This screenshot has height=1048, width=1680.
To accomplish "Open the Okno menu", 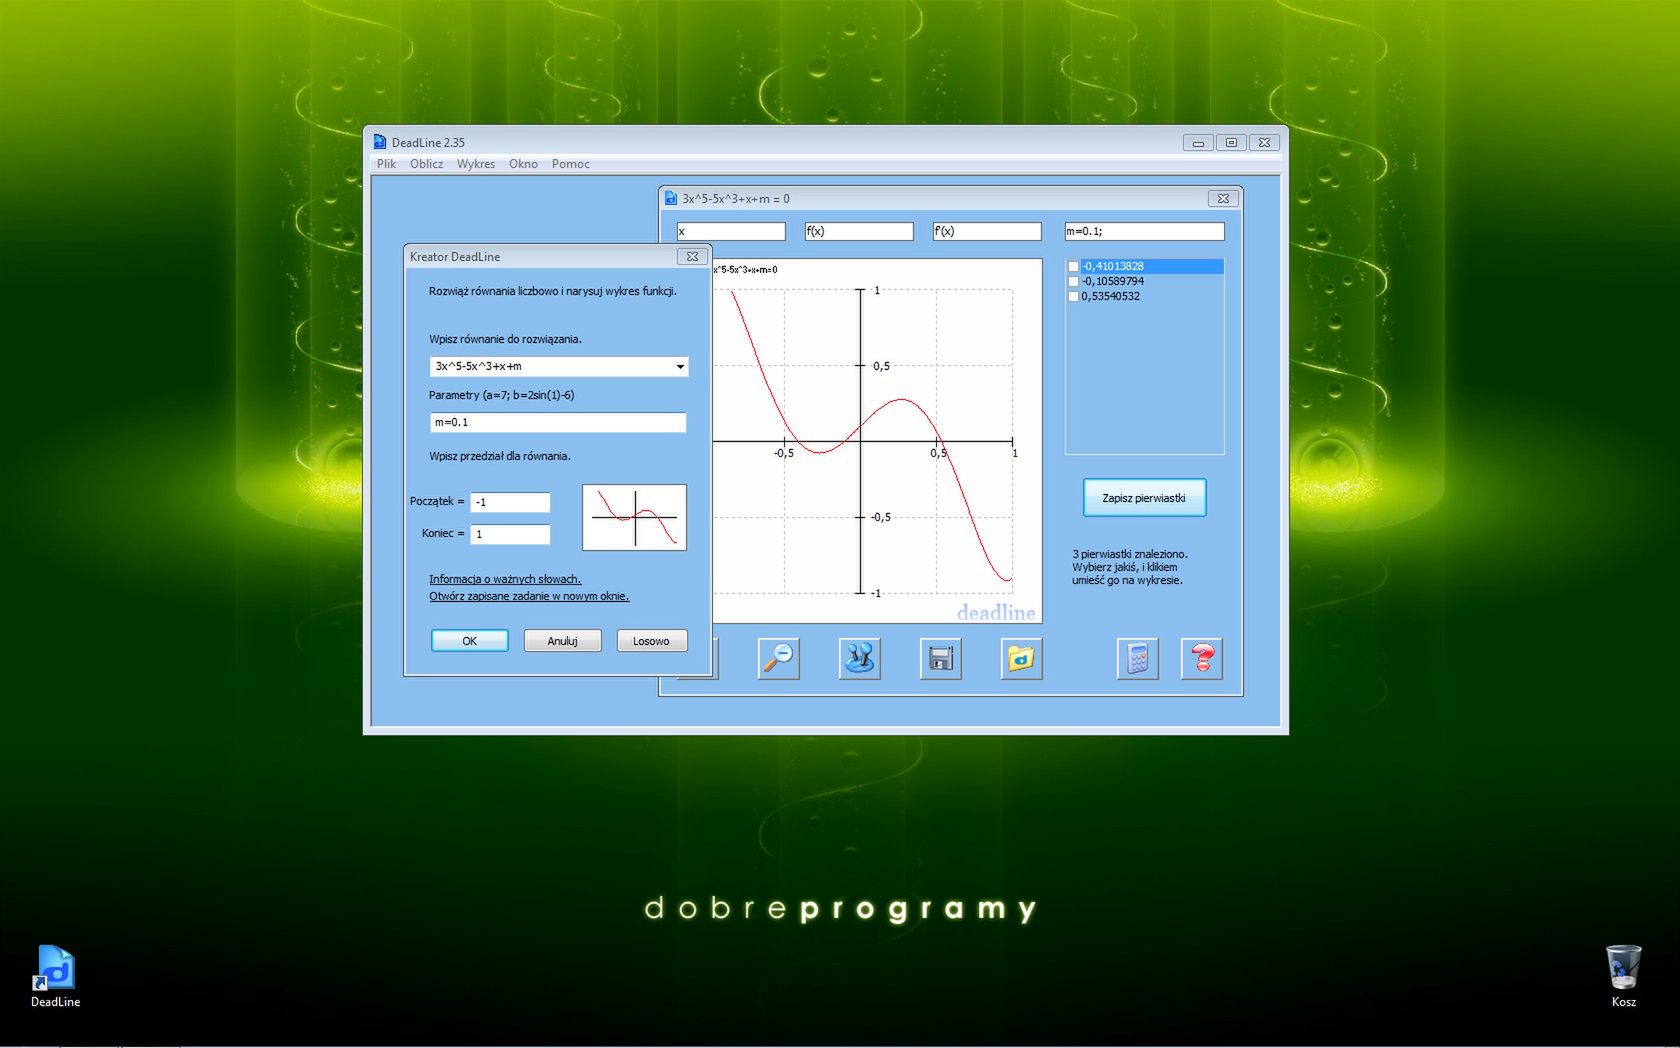I will (523, 164).
